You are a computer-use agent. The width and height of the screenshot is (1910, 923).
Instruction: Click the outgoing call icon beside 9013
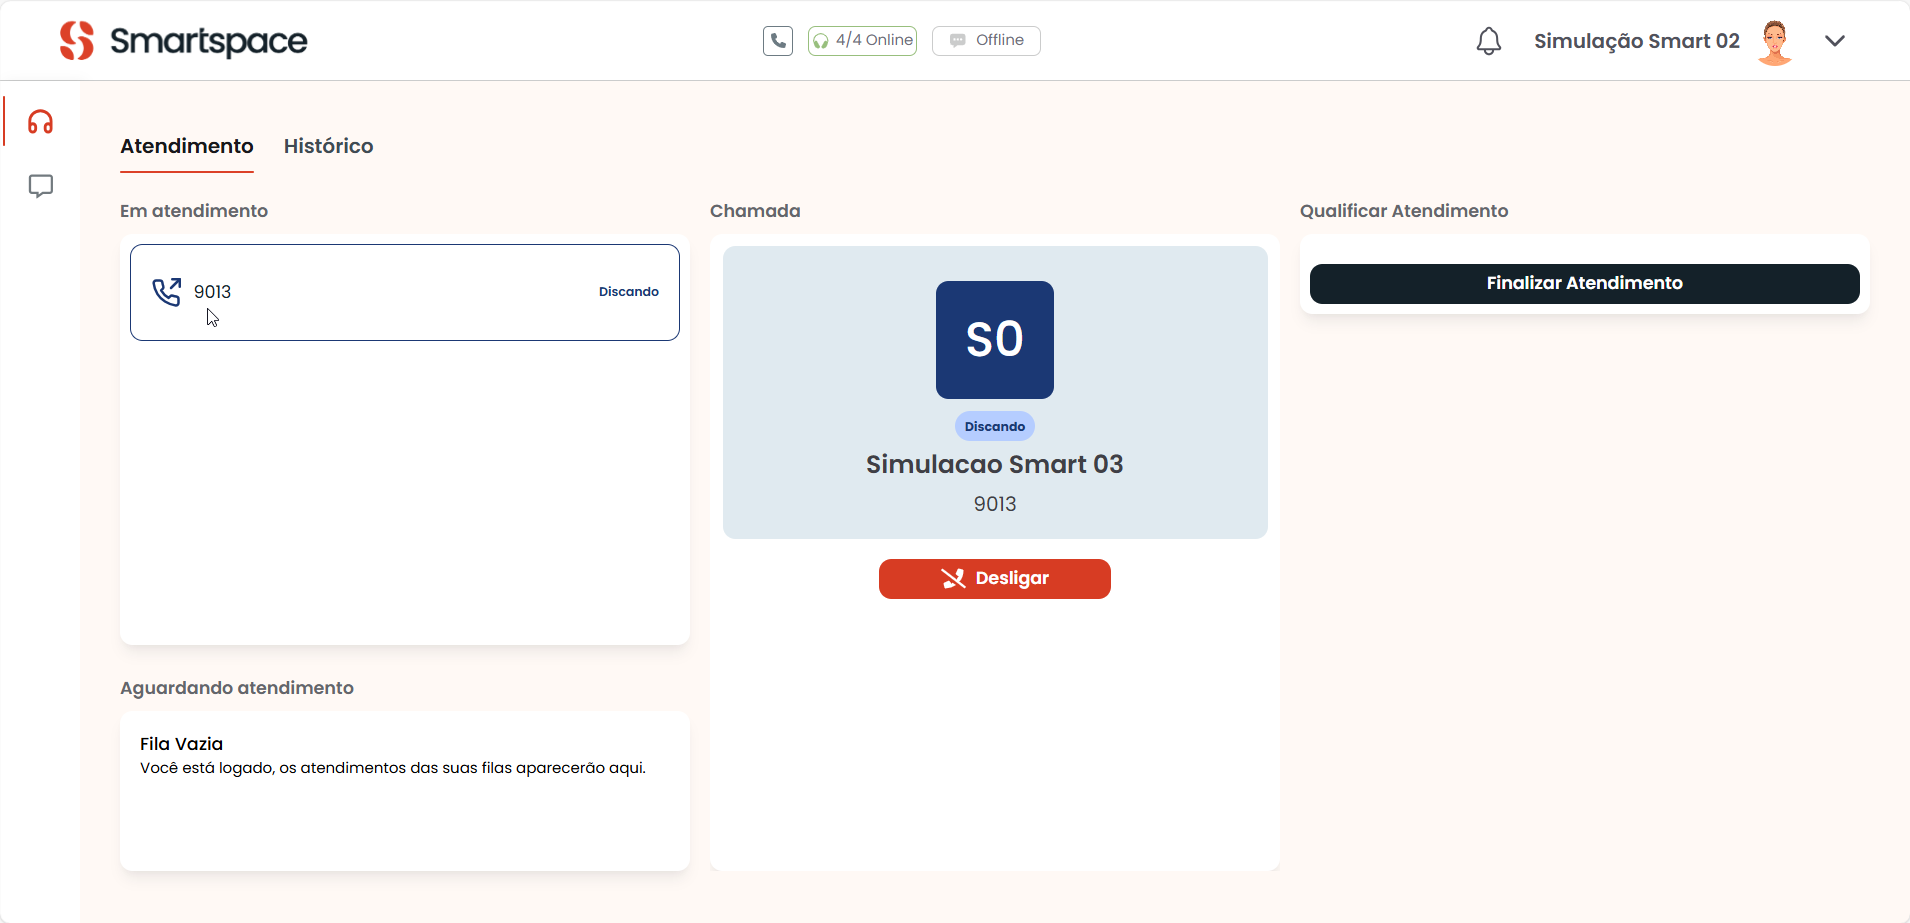[x=166, y=292]
